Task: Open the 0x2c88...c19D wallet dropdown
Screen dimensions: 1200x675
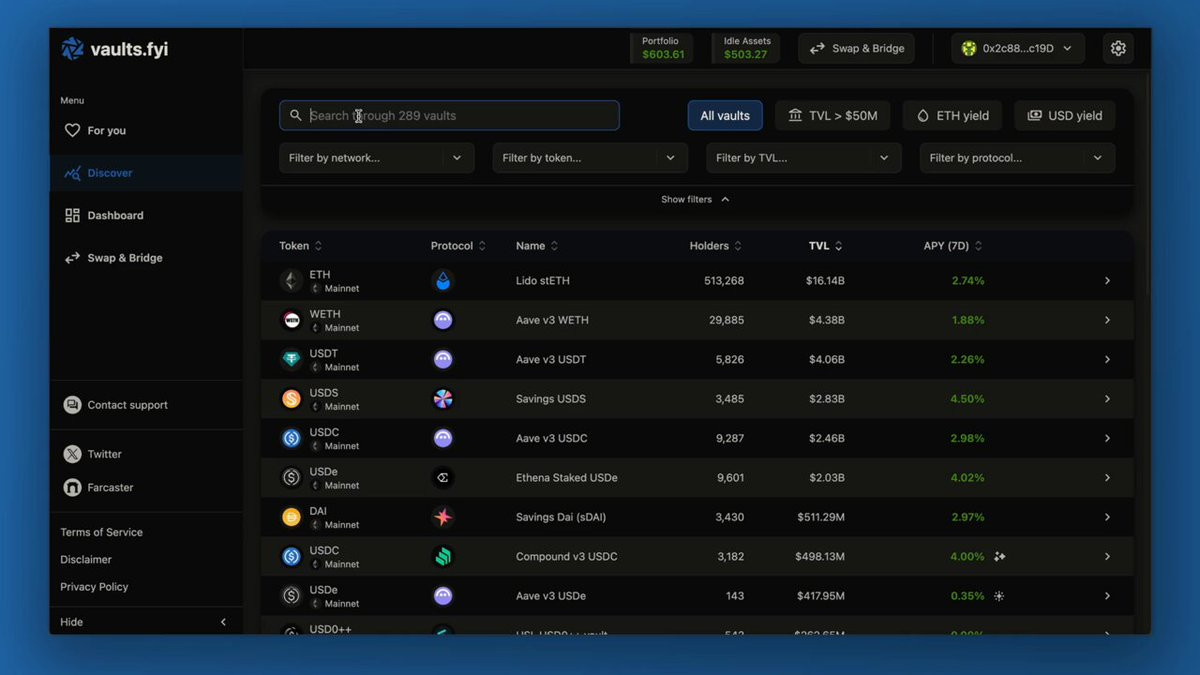Action: tap(1018, 48)
